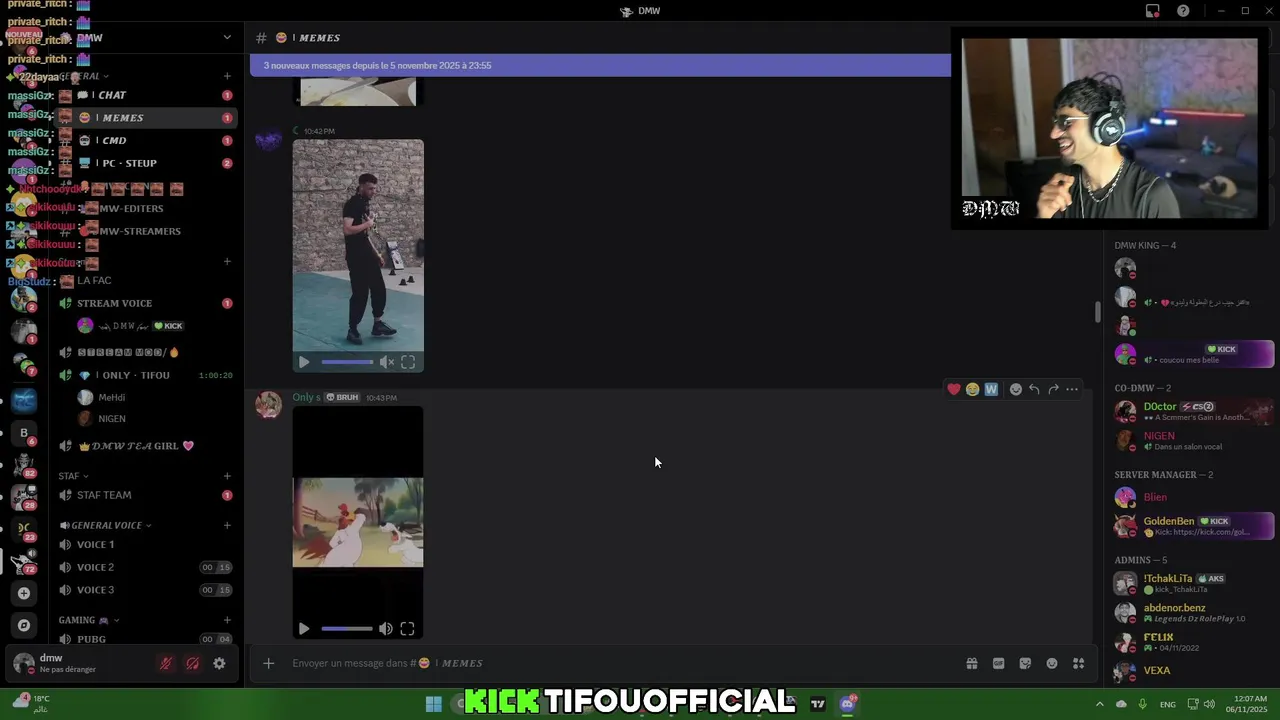The height and width of the screenshot is (720, 1280).
Task: Collapse the GAMING category
Action: [88, 620]
